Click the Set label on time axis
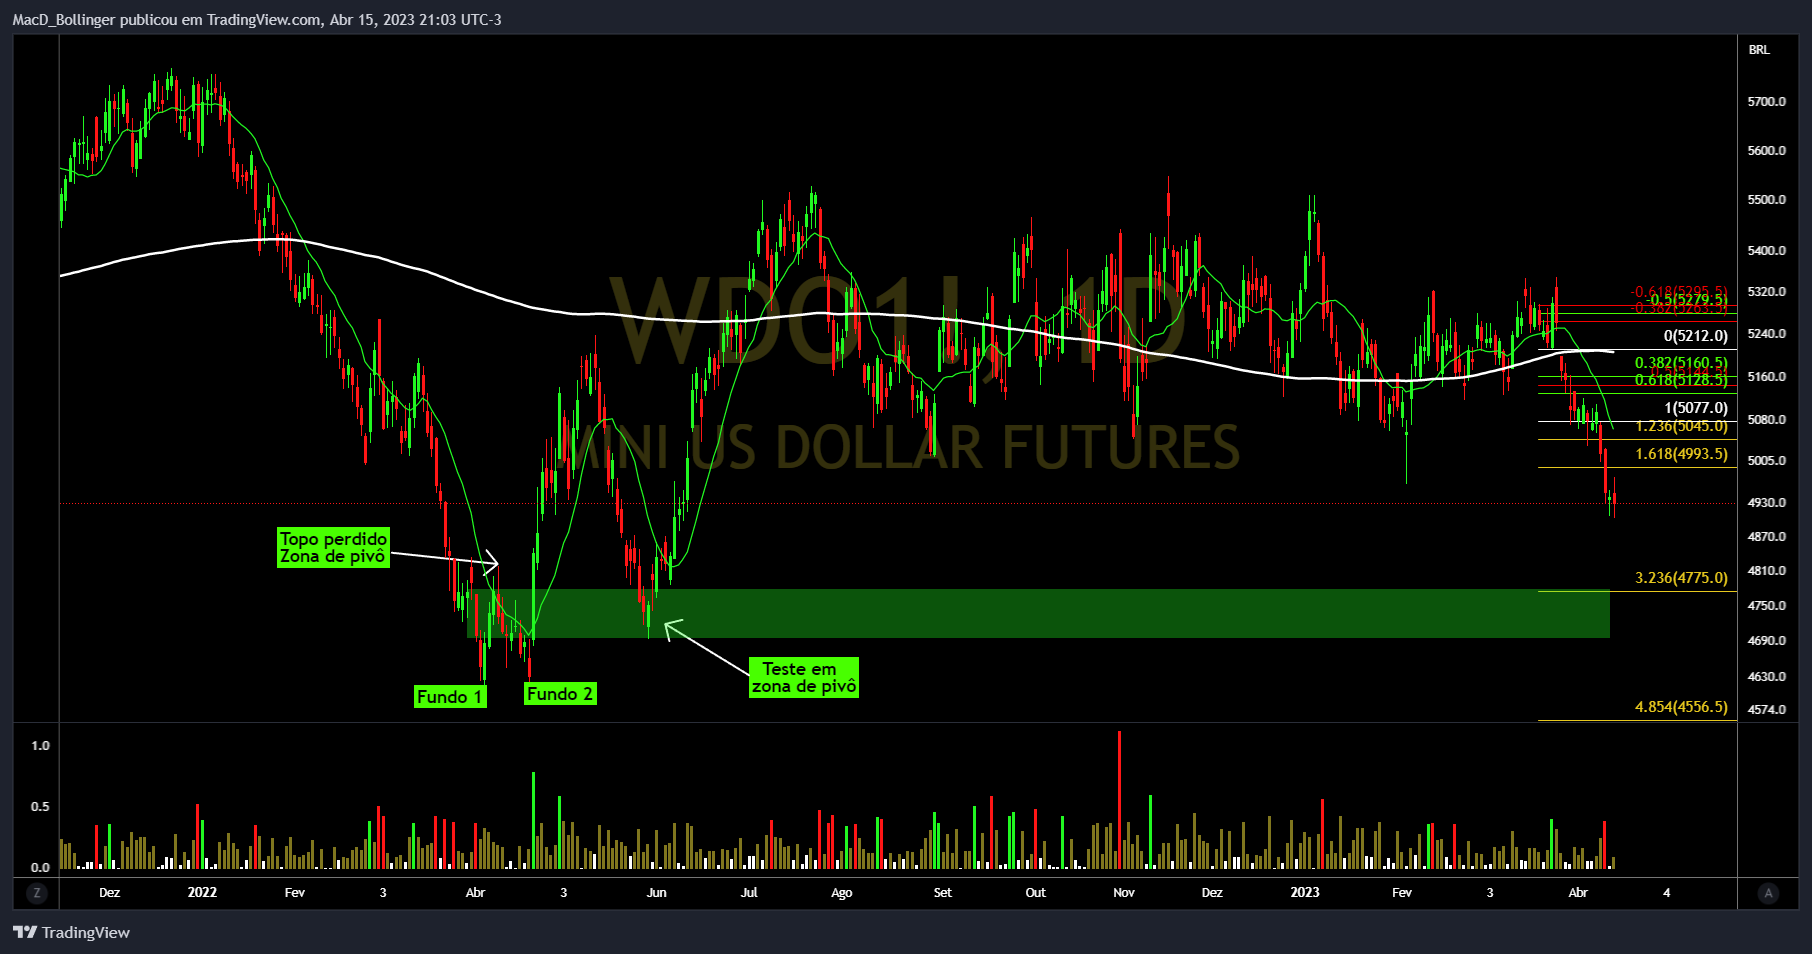The width and height of the screenshot is (1812, 954). click(x=943, y=893)
